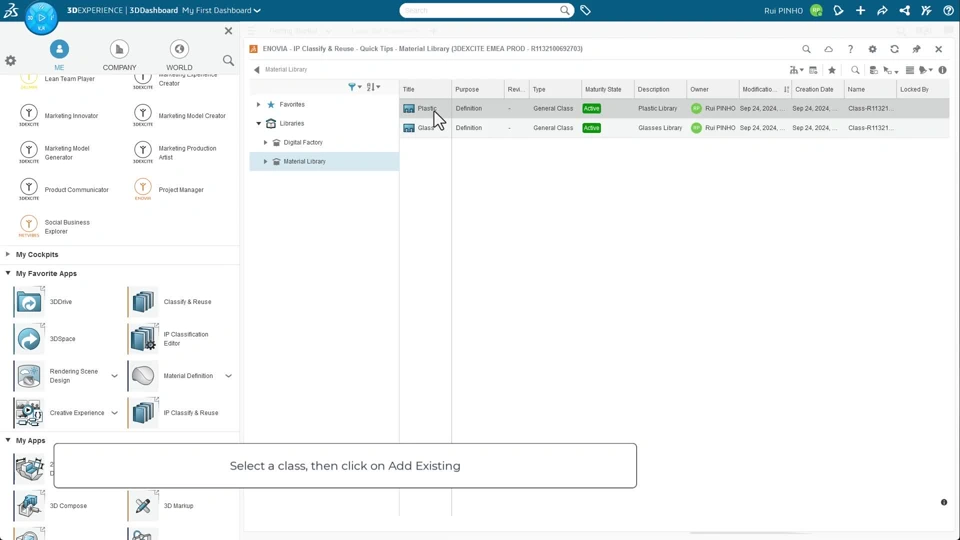Switch to the WORLD tab
This screenshot has width=960, height=540.
point(179,55)
